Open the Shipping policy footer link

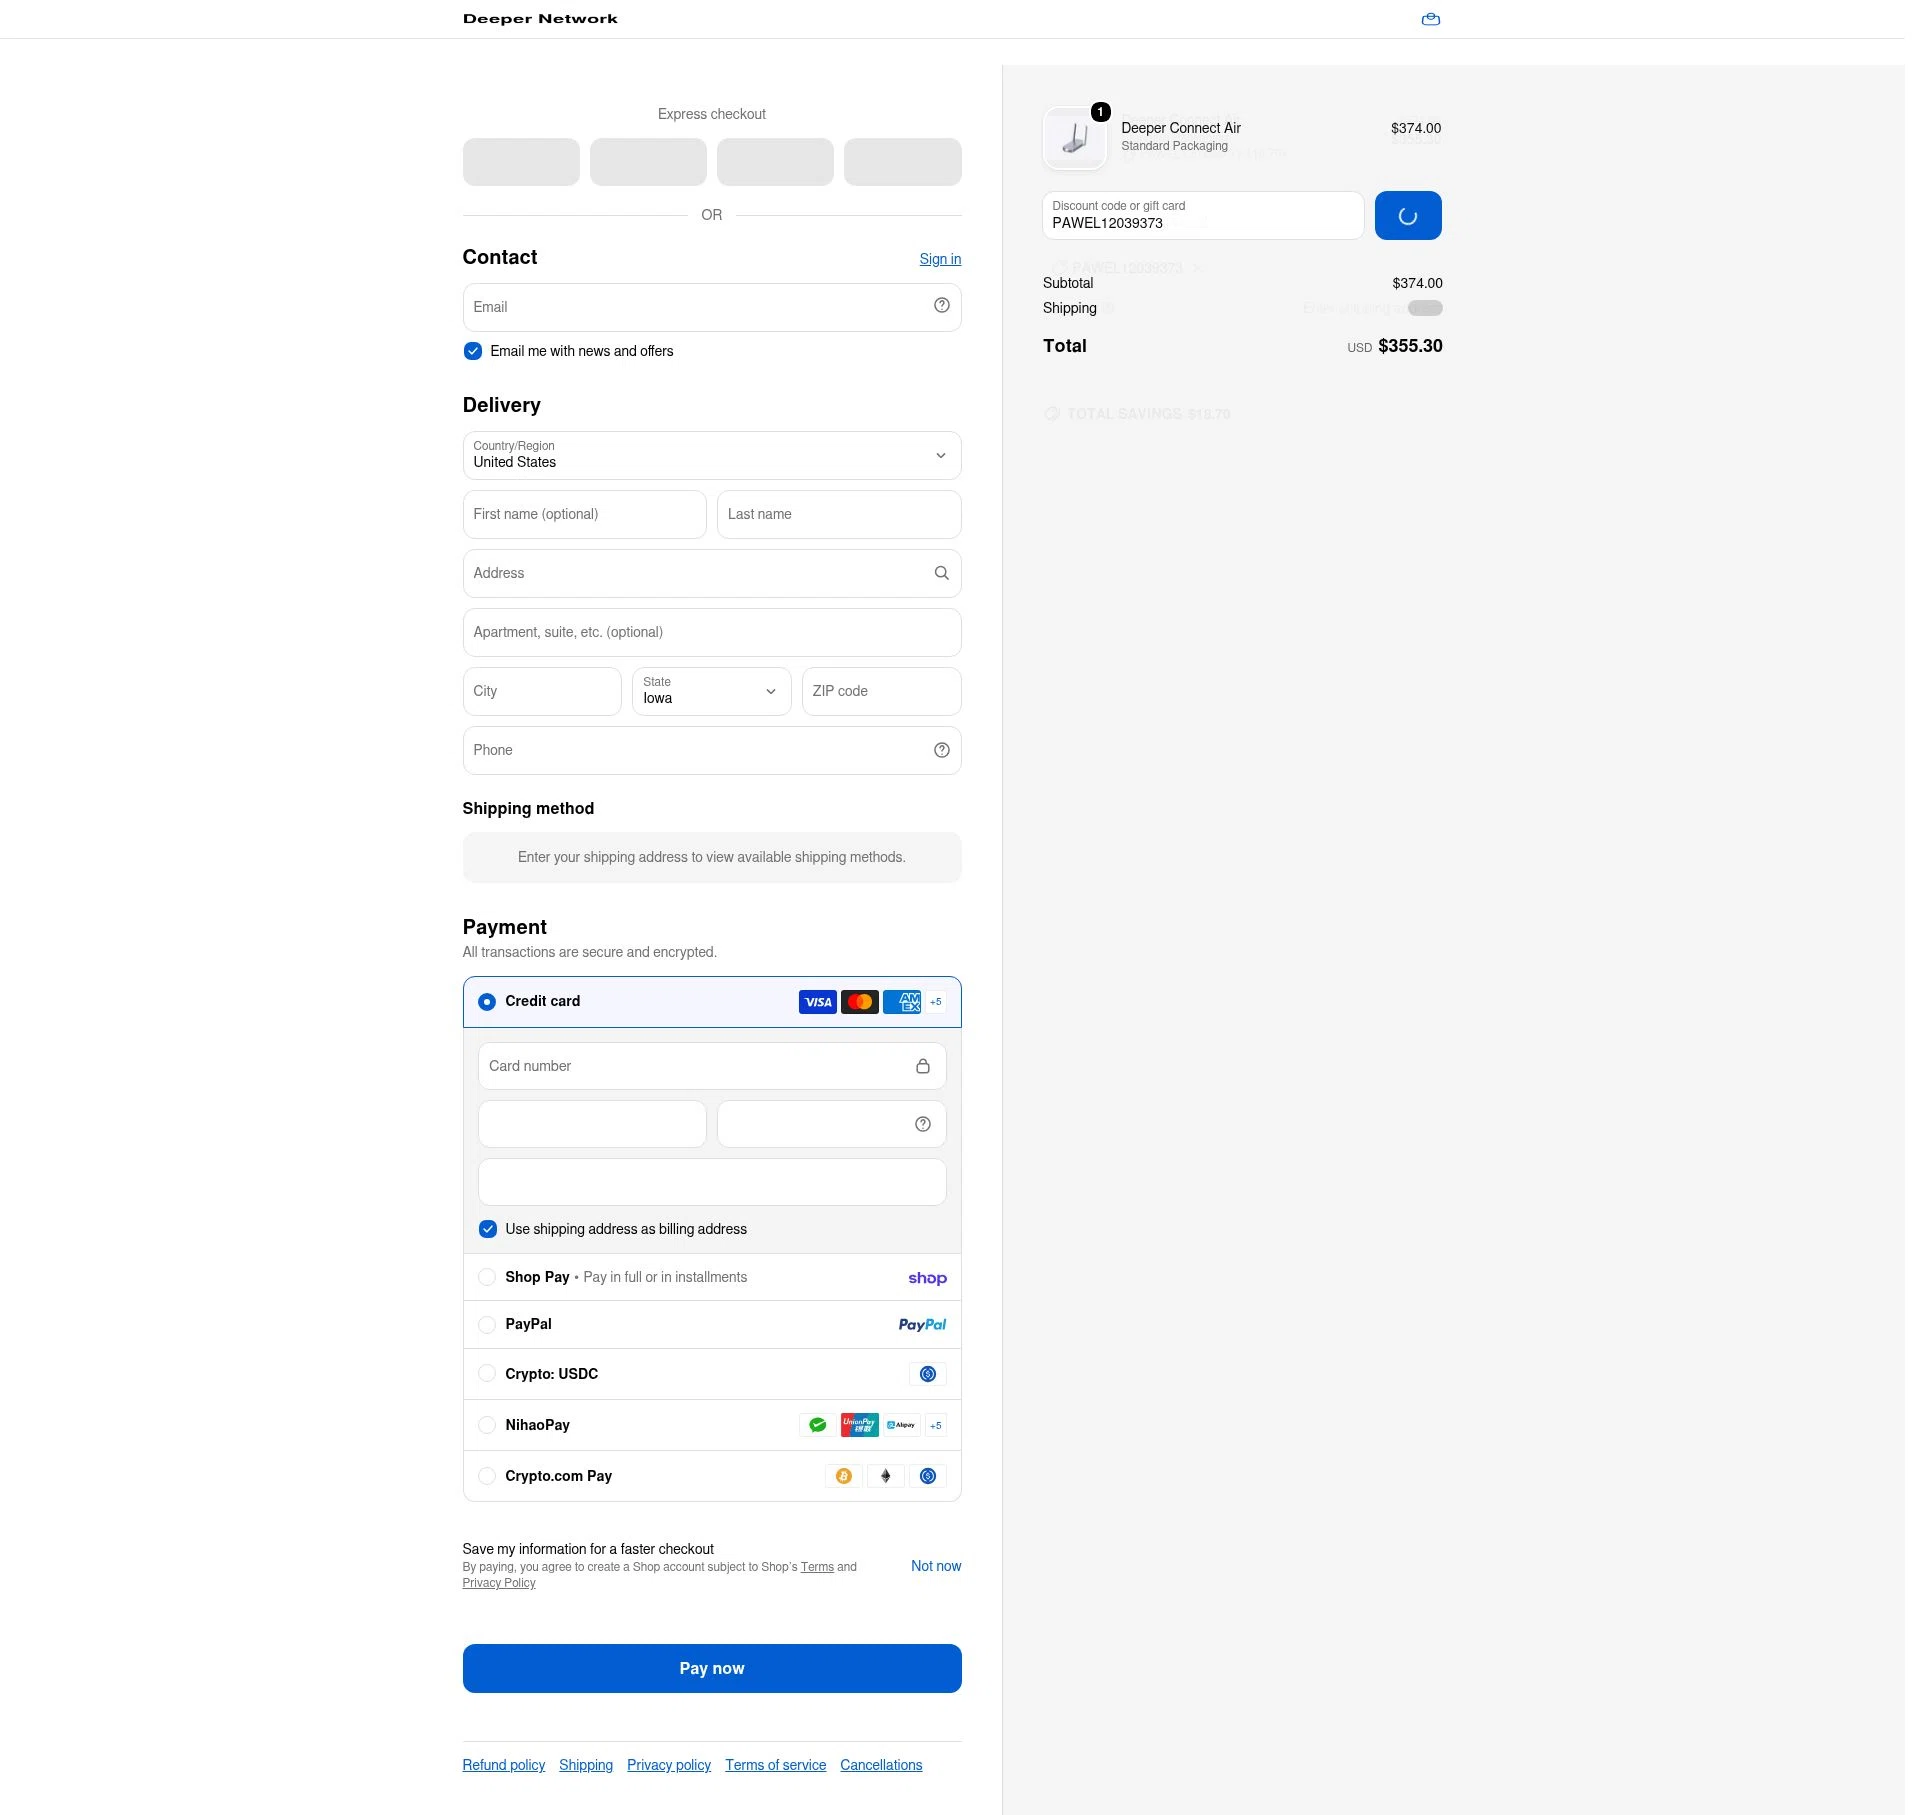tap(586, 1765)
